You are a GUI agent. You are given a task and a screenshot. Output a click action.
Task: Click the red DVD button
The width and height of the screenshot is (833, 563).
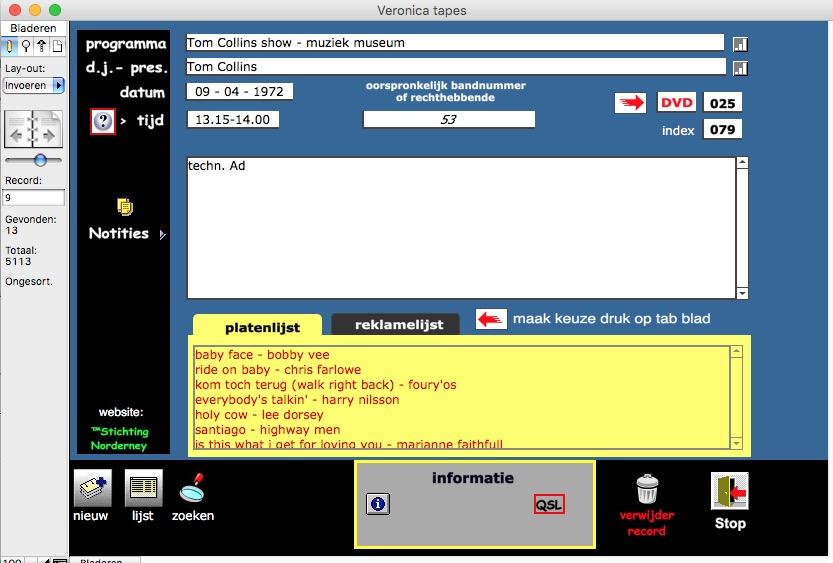click(x=677, y=103)
